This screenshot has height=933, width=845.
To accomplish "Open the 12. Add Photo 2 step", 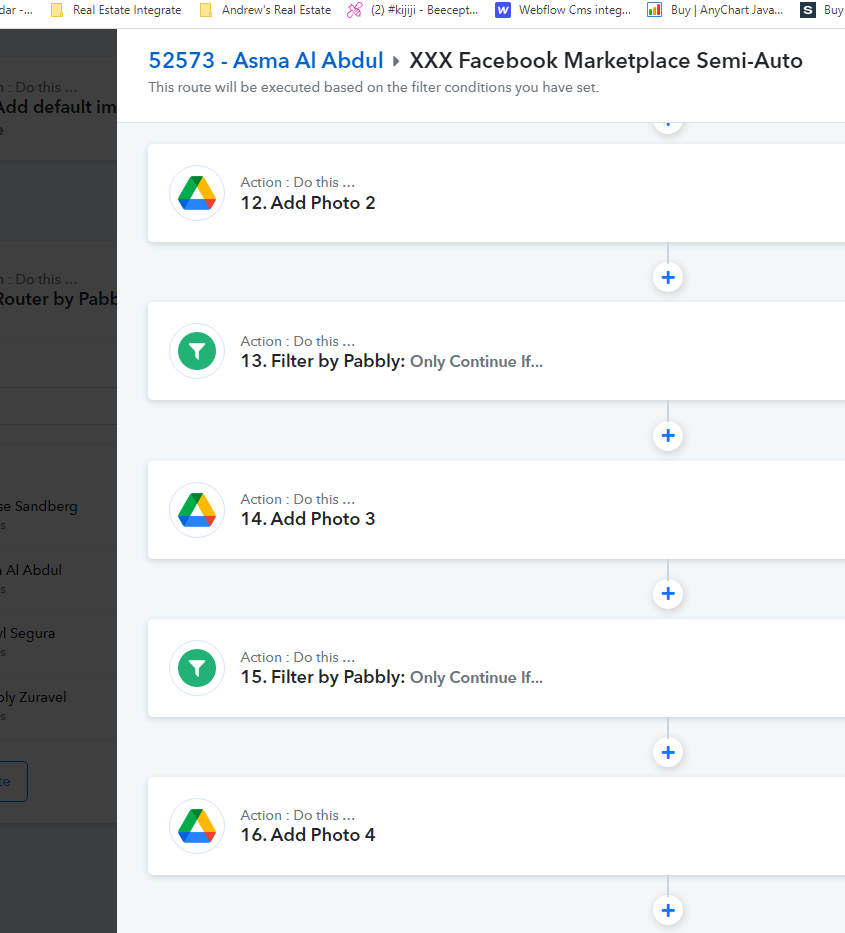I will click(x=496, y=193).
